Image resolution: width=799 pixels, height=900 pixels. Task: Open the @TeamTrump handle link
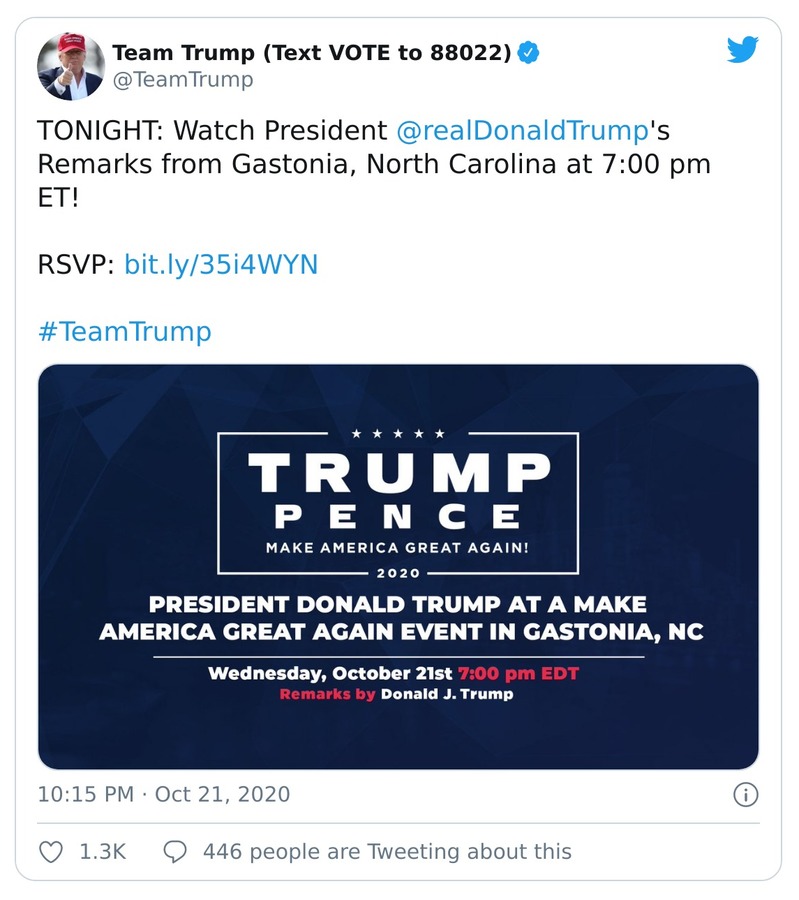coord(182,80)
